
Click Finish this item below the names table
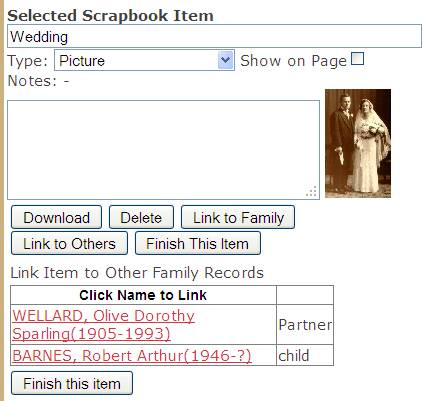coord(72,383)
